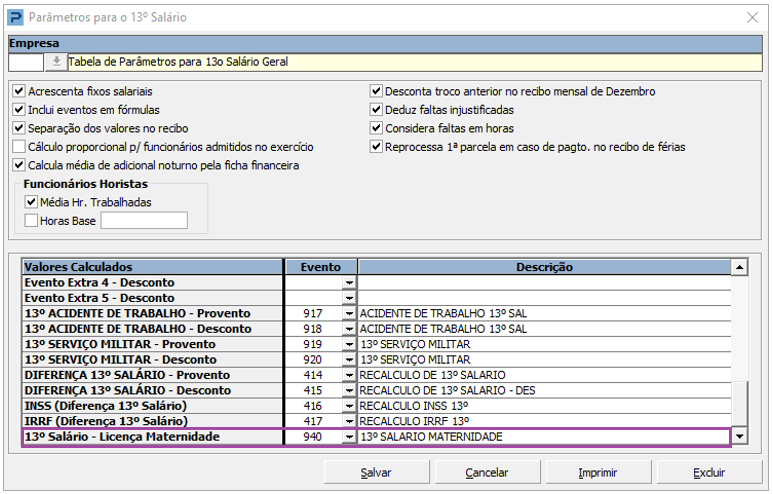Click description 13º SALARIO MATERNIDADE

(431, 437)
